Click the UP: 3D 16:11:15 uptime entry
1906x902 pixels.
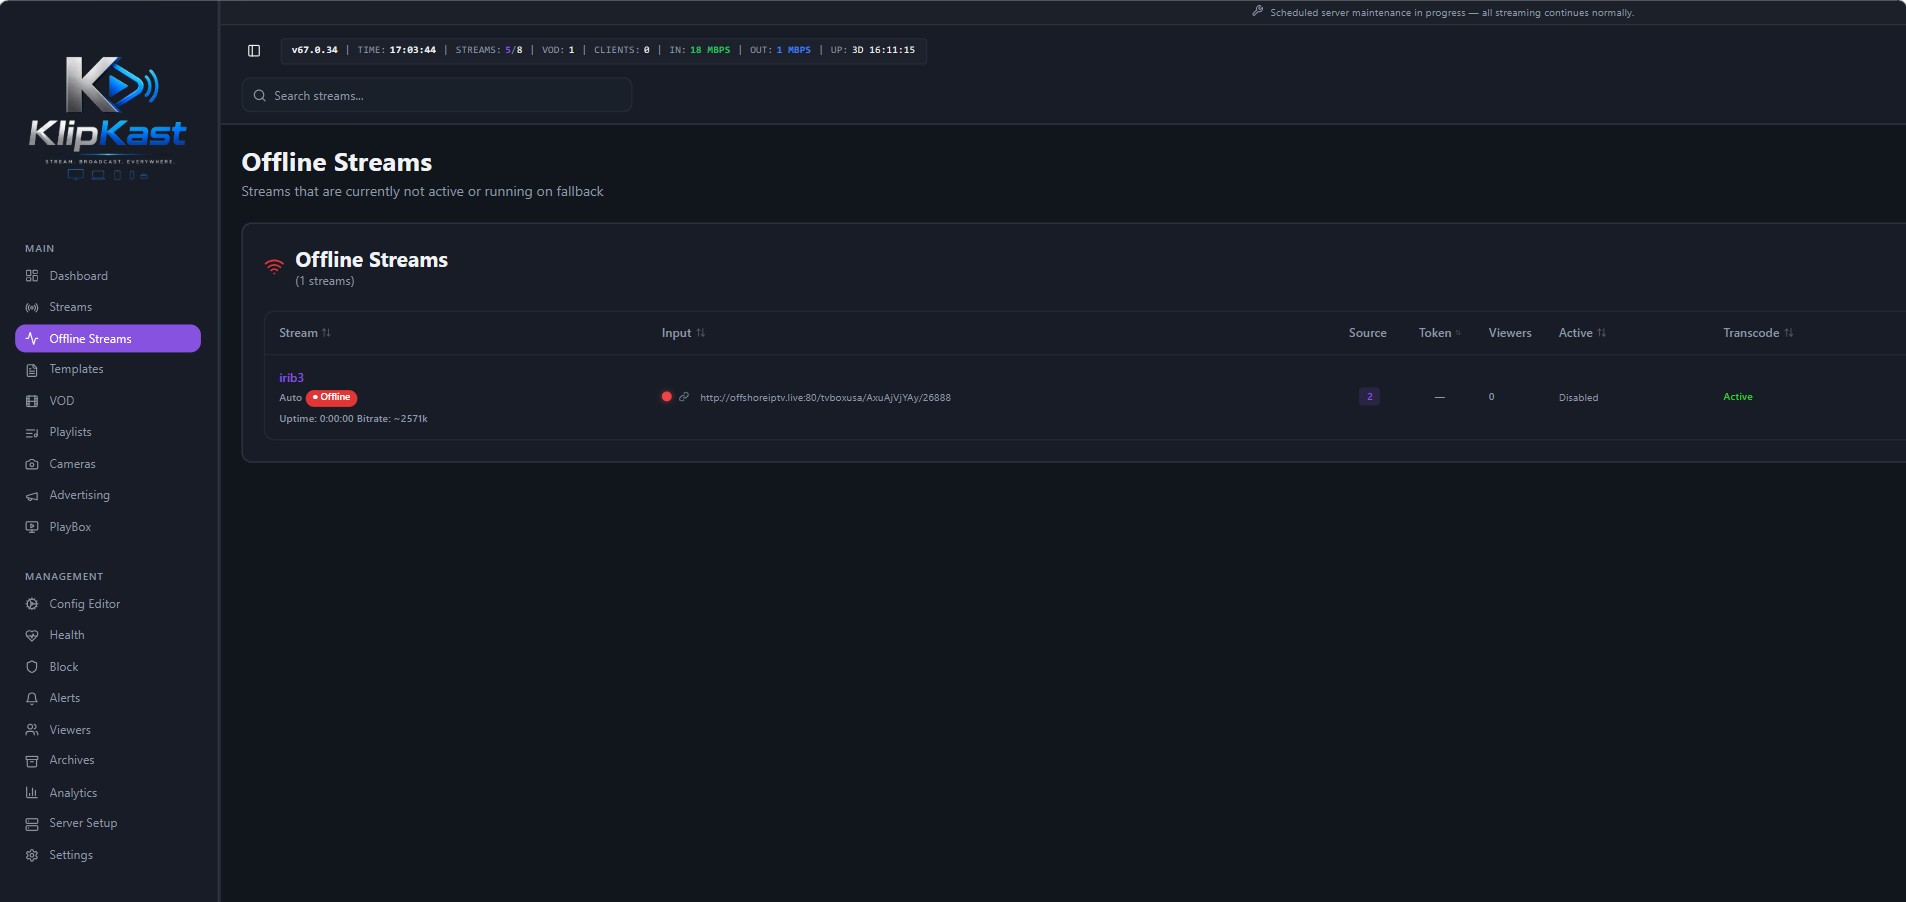(x=872, y=50)
